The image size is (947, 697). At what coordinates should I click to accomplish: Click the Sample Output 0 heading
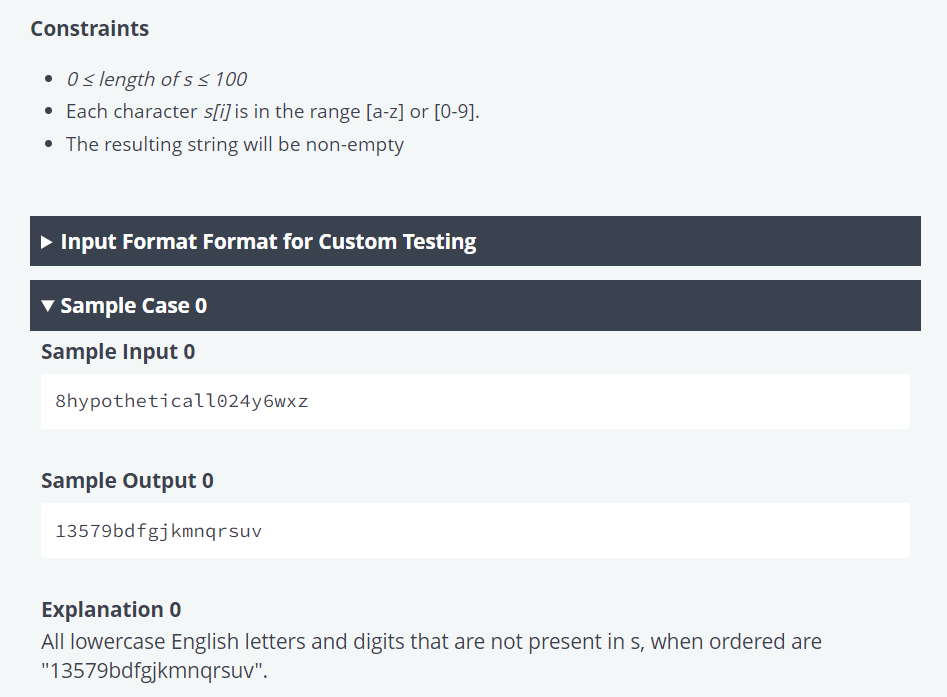coord(127,481)
